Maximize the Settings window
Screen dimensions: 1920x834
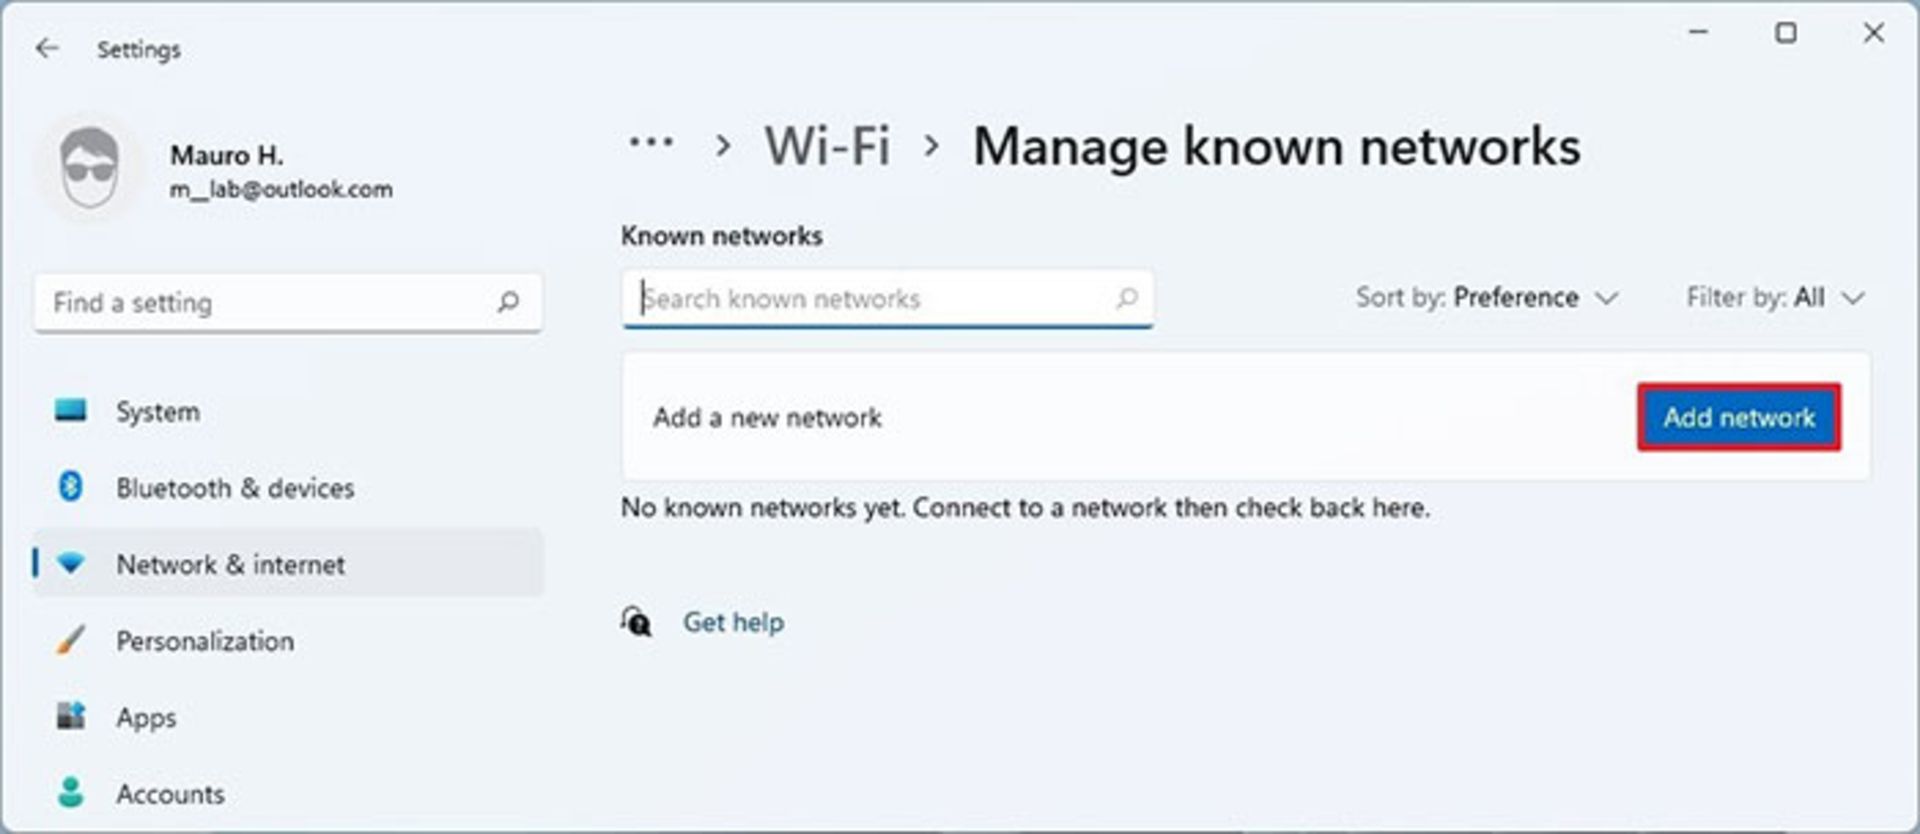point(1786,34)
